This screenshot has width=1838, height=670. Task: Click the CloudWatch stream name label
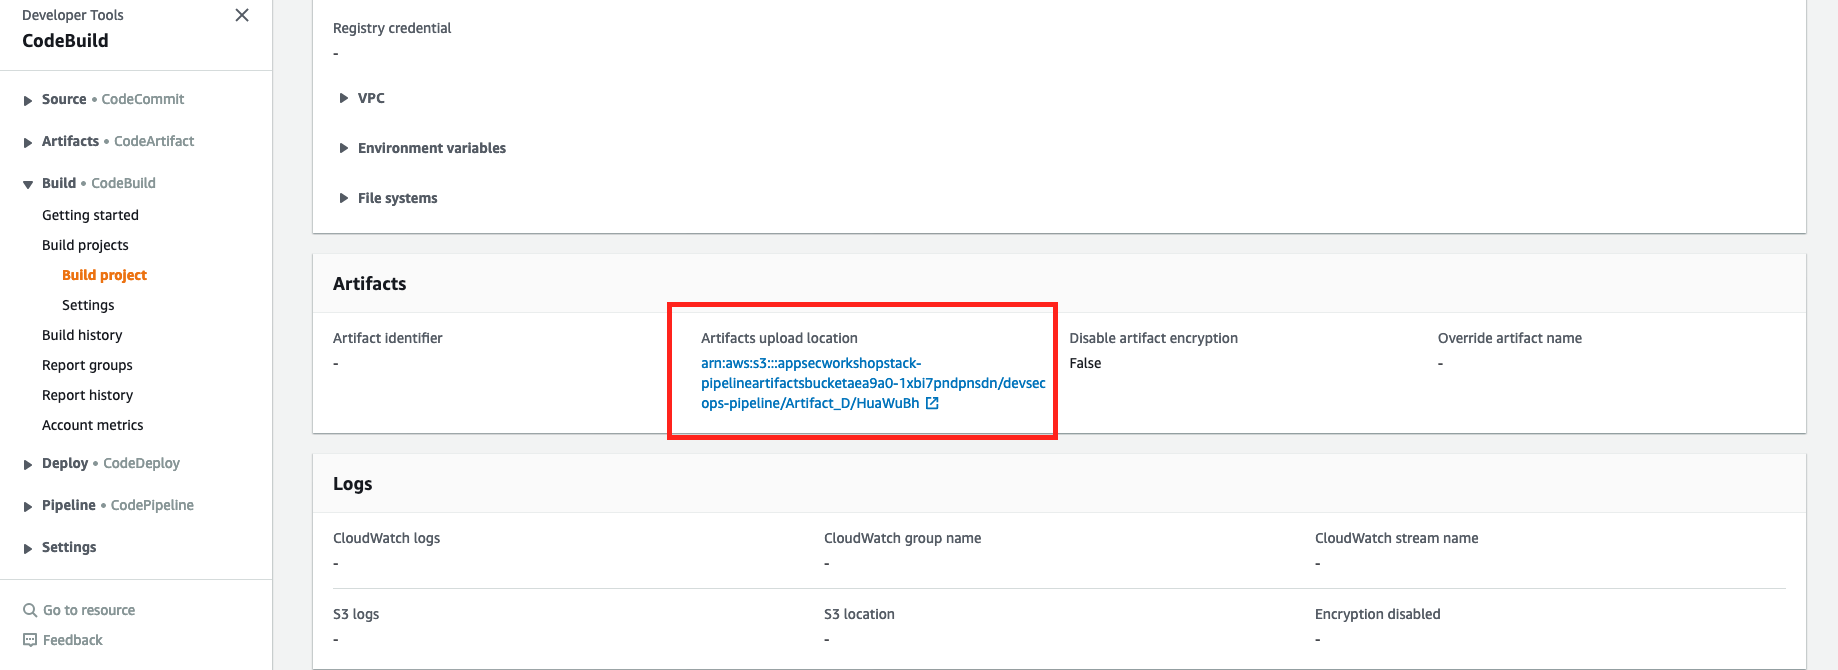tap(1396, 538)
